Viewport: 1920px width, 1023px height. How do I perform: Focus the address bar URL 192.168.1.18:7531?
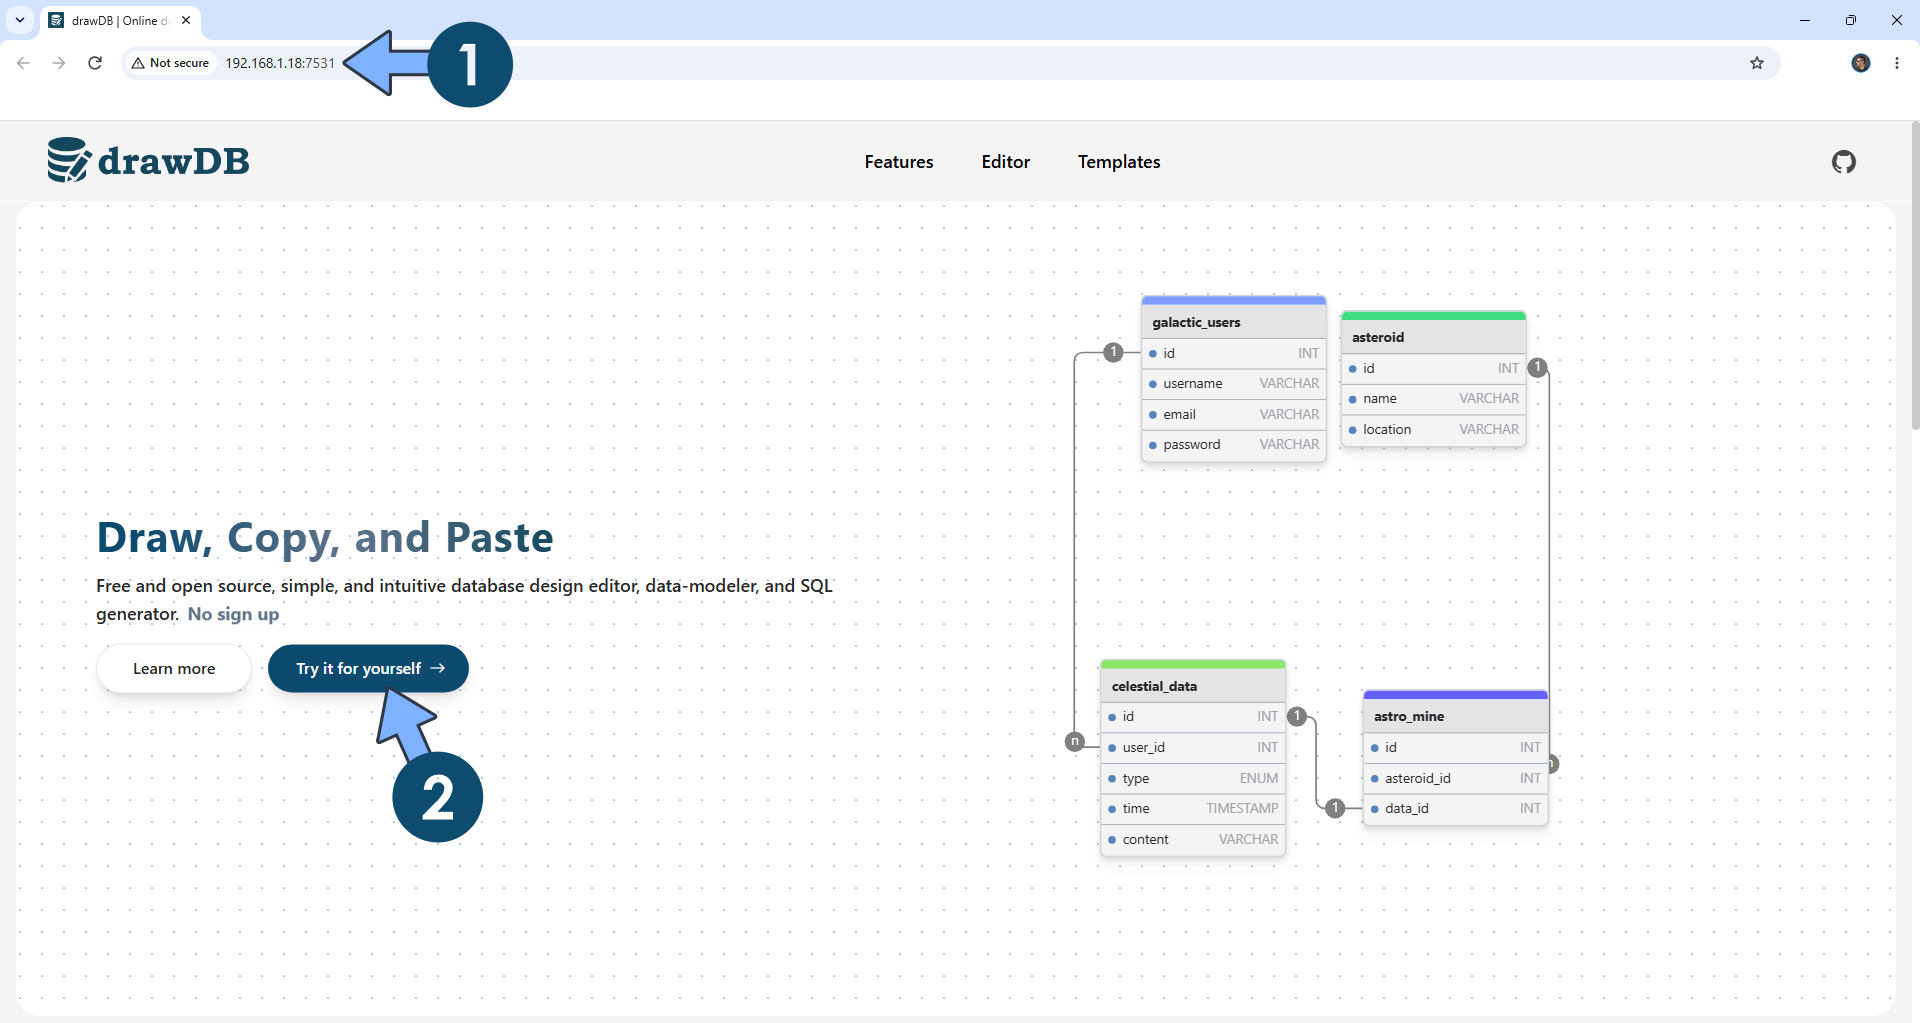coord(280,63)
